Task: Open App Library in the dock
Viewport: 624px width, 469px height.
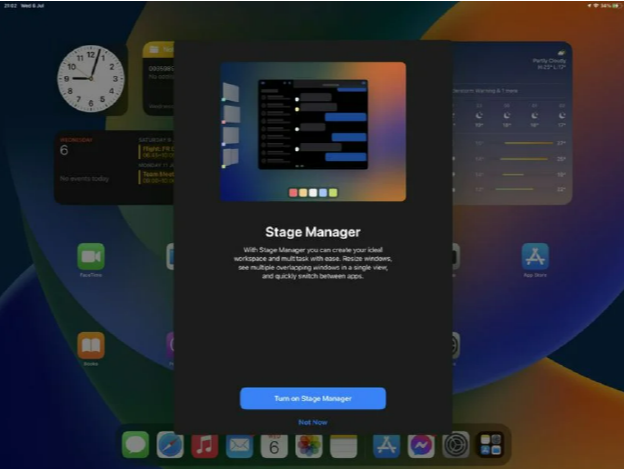Action: coord(490,445)
